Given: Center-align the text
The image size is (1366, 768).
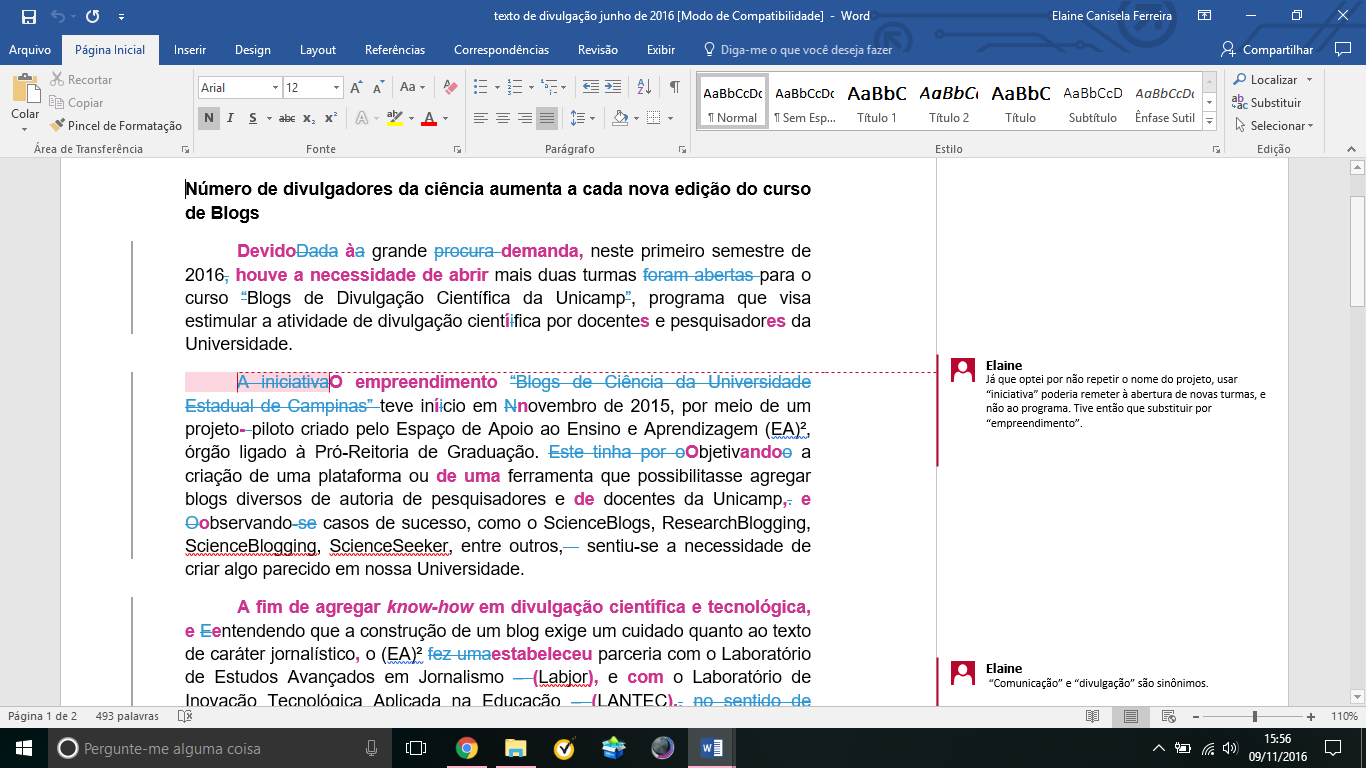Looking at the screenshot, I should tap(503, 118).
